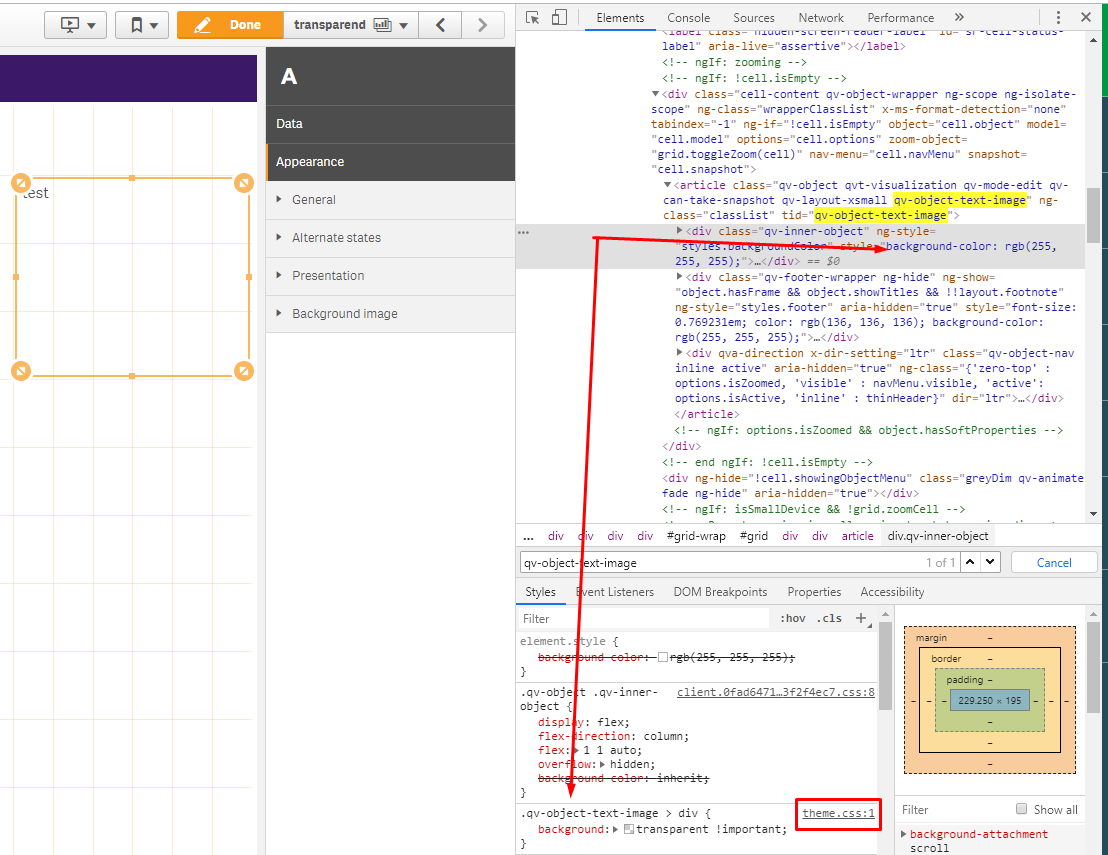Switch to the Console tab
Viewport: 1108px width, 855px height.
coord(688,18)
